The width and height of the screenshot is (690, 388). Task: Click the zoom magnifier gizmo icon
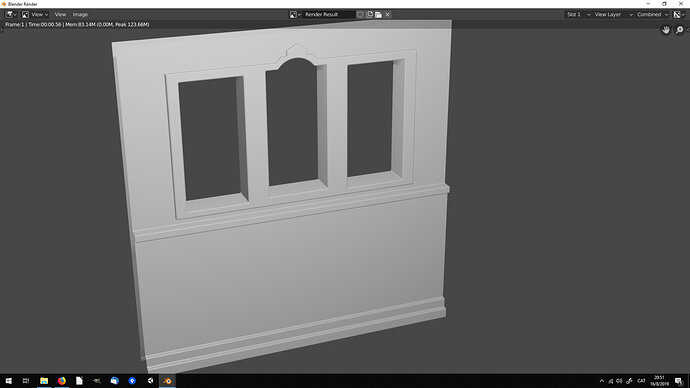(679, 30)
